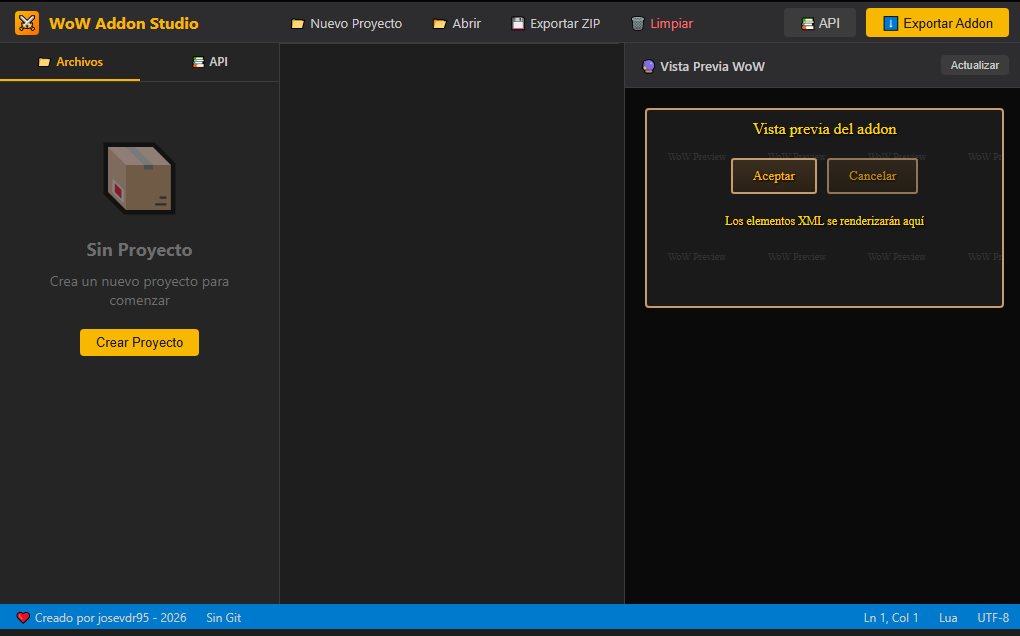Select the Lua language indicator in status bar
The height and width of the screenshot is (636, 1020).
948,618
